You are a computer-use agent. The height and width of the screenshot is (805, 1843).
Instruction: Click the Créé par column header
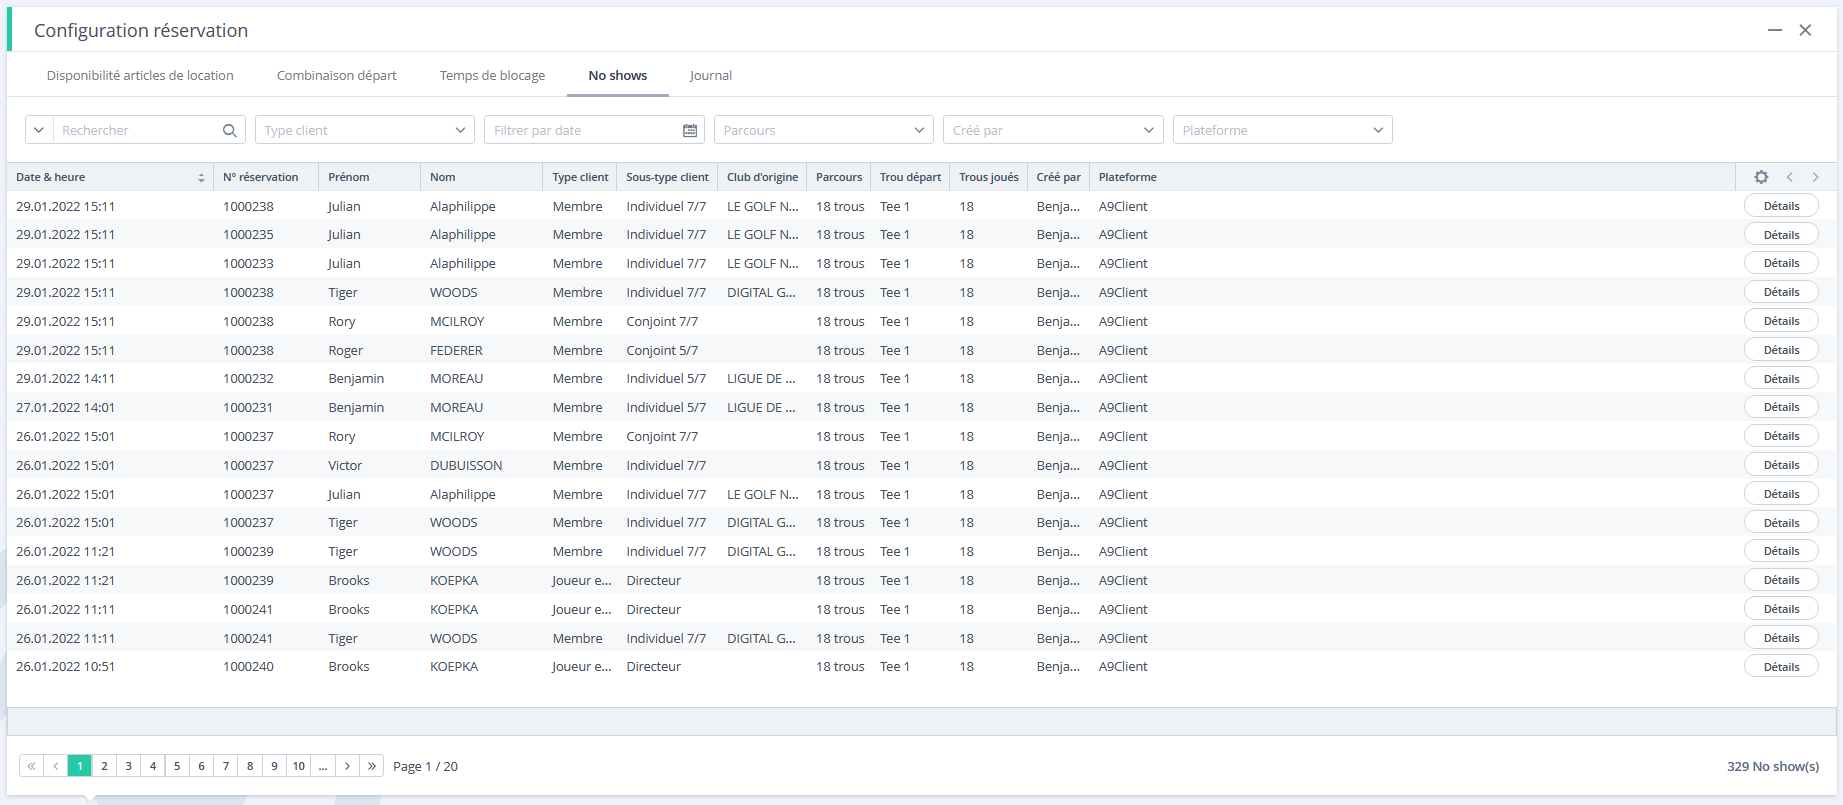(1059, 177)
